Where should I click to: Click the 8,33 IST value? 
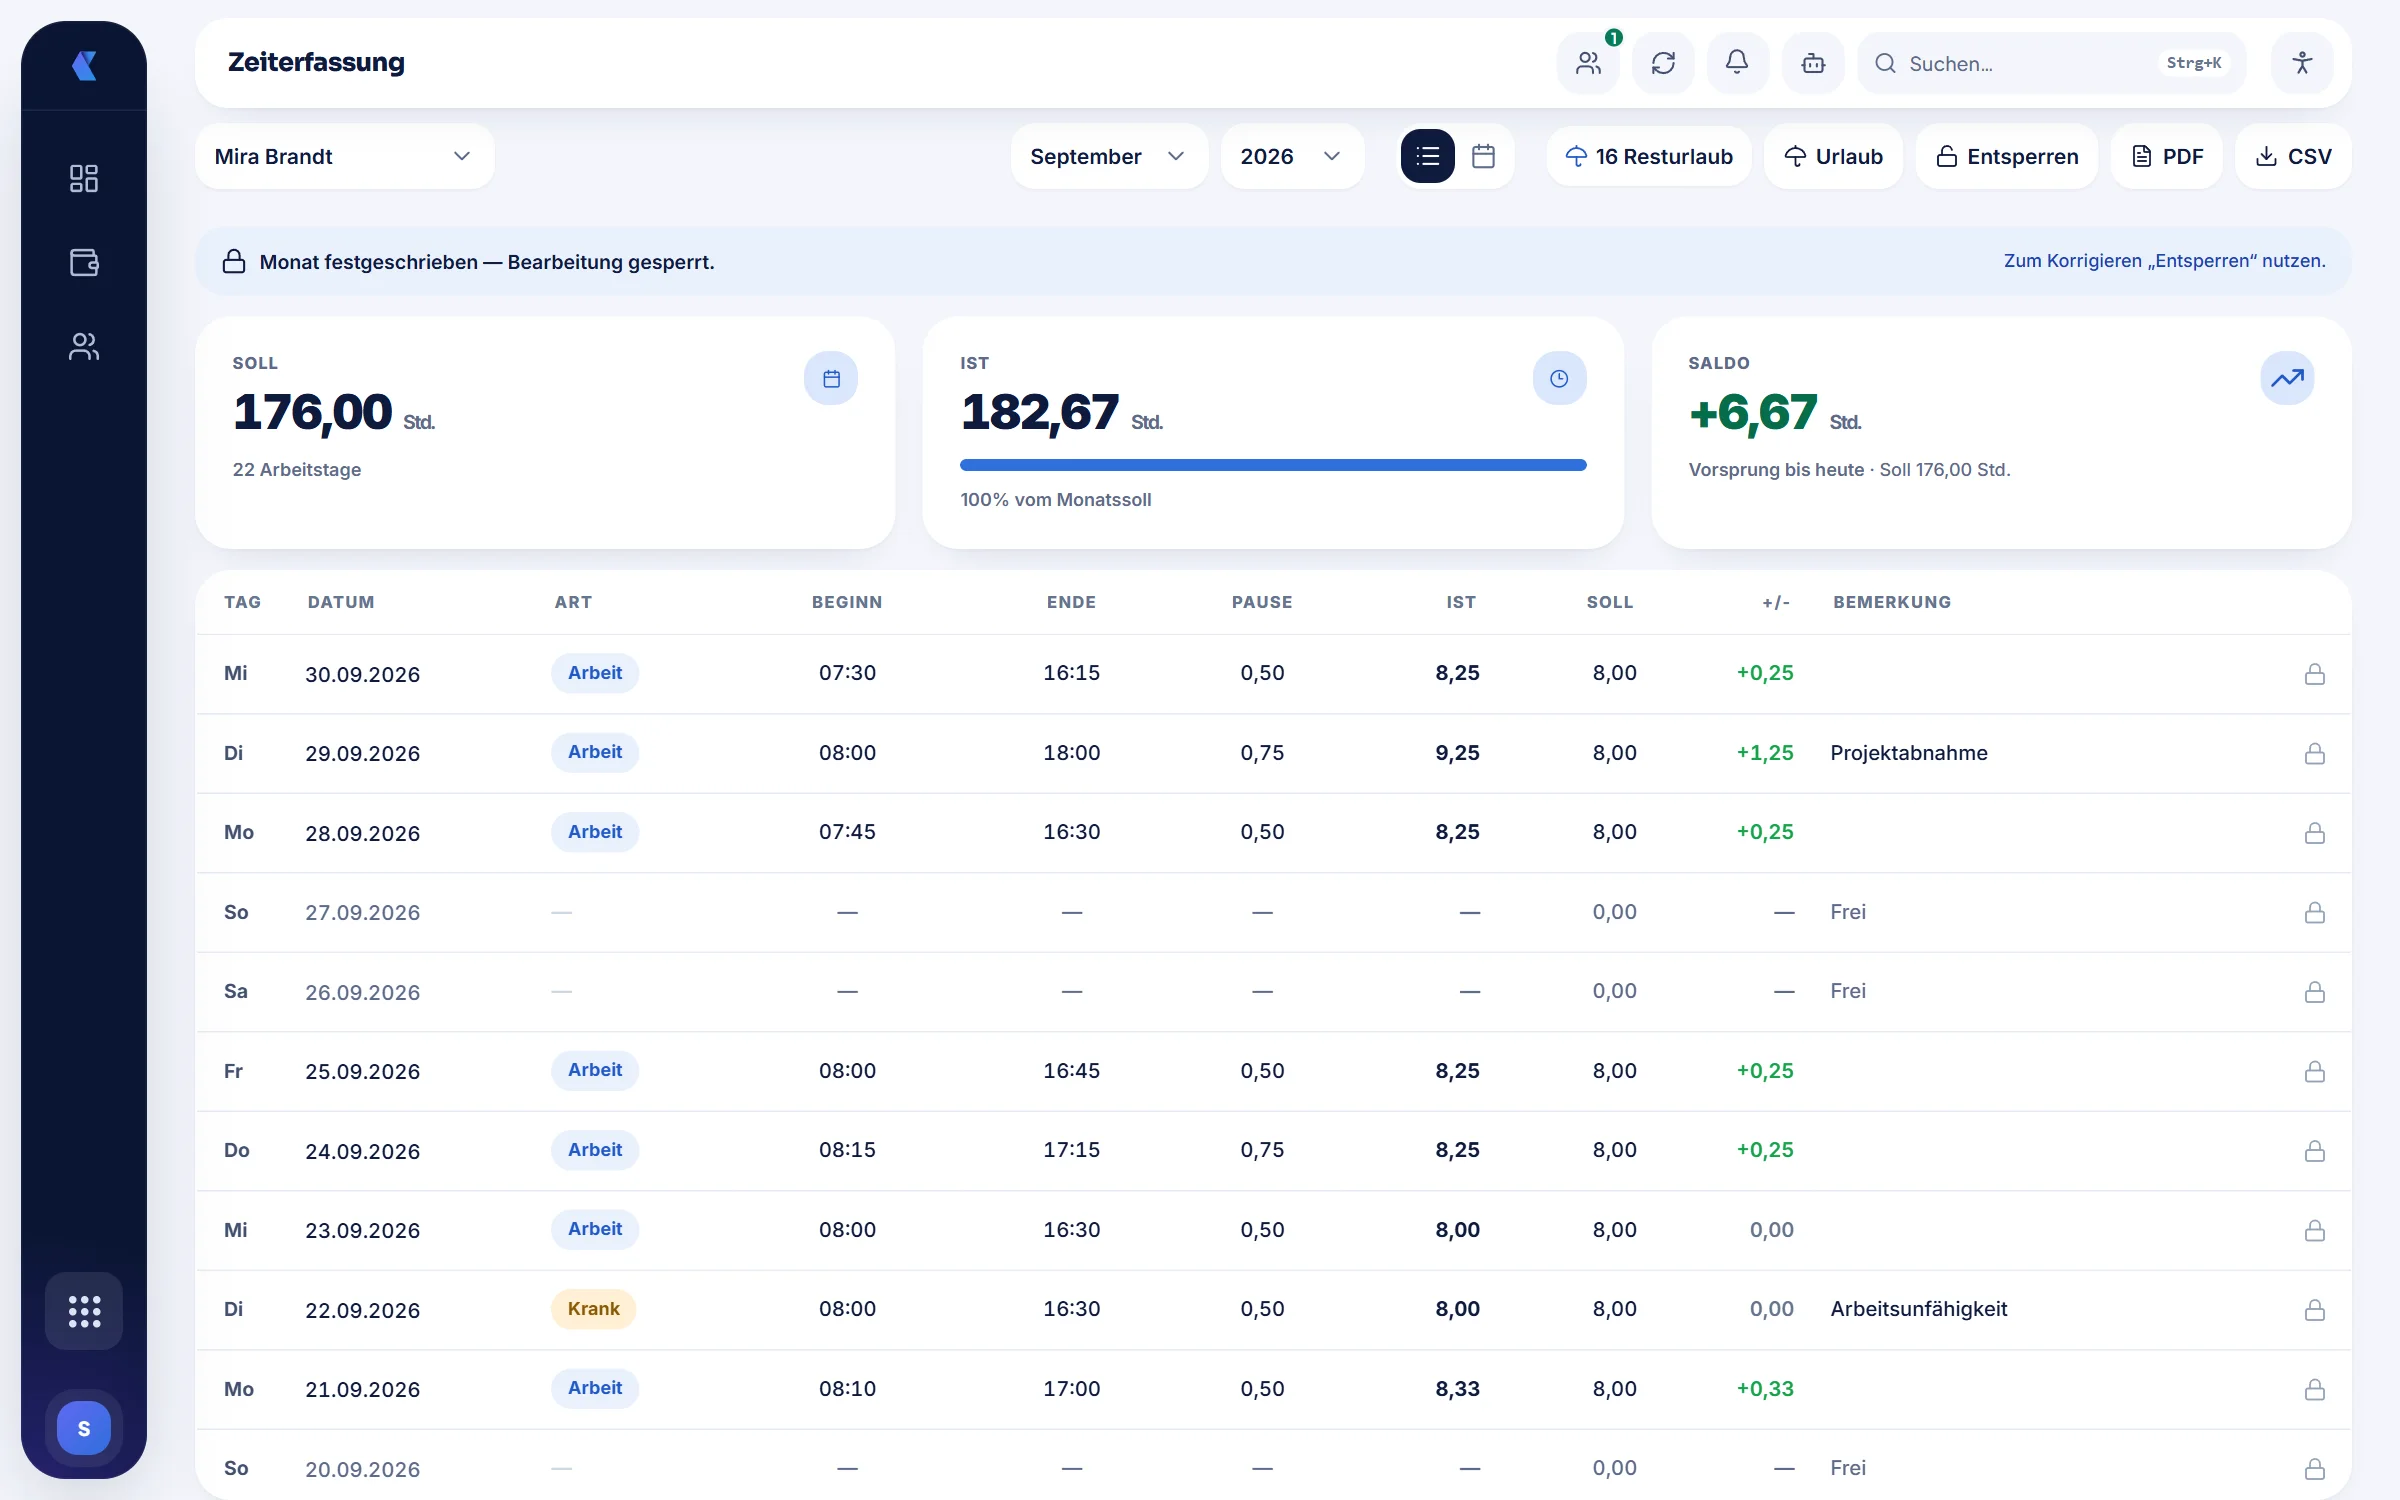pyautogui.click(x=1457, y=1389)
